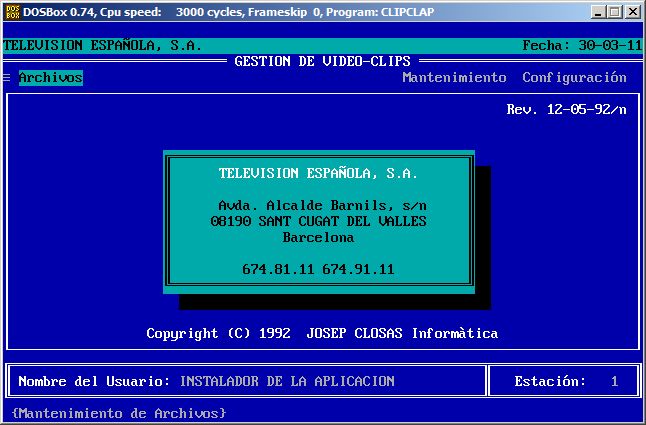Click the Rev. 12-05-92/n version text
The width and height of the screenshot is (646, 425).
coord(566,110)
